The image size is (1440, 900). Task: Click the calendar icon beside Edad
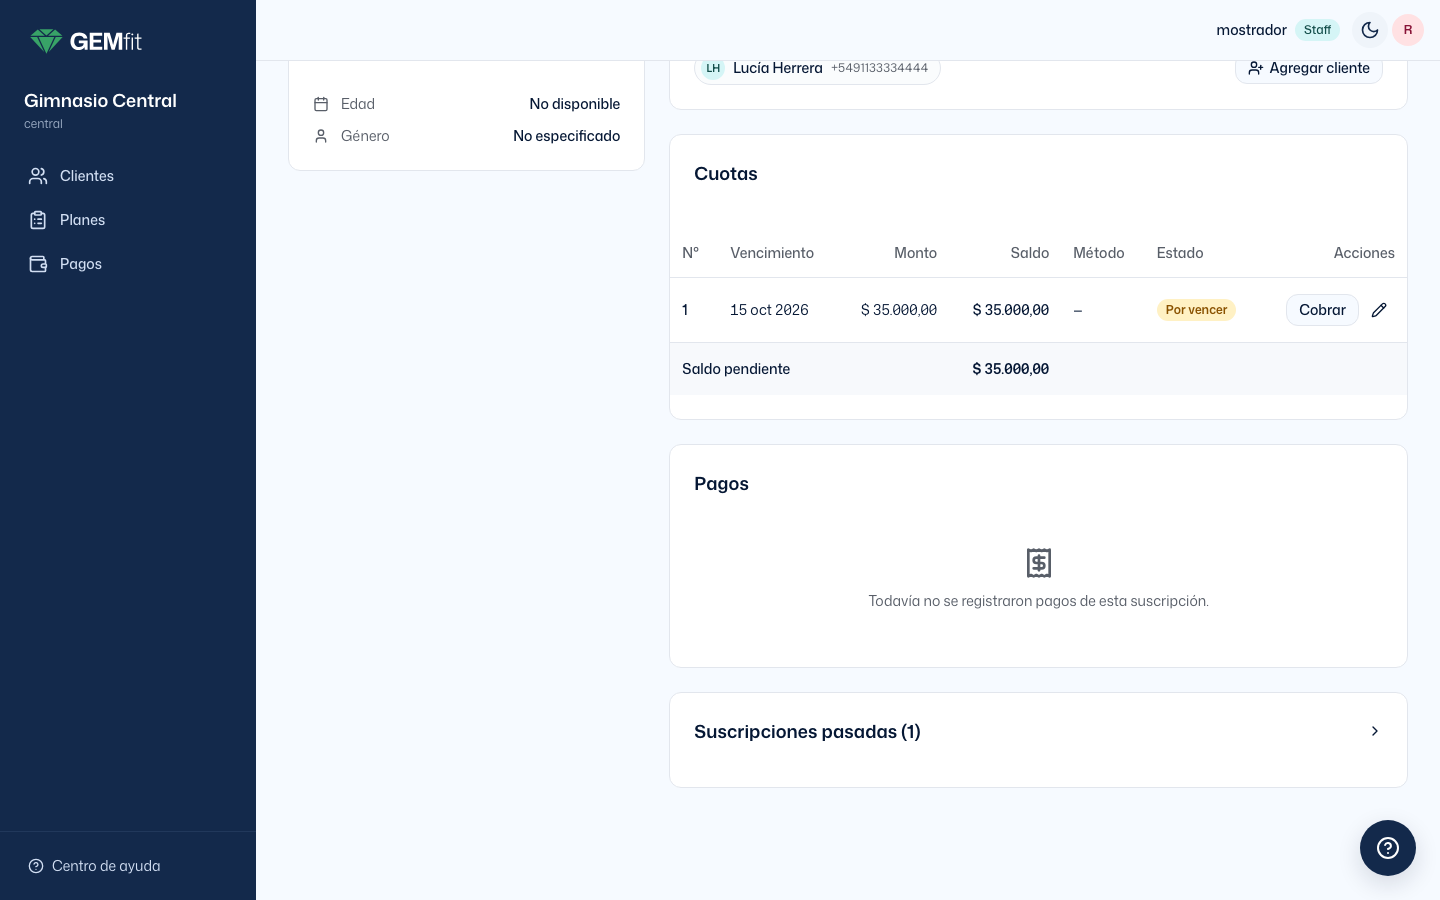[x=321, y=104]
